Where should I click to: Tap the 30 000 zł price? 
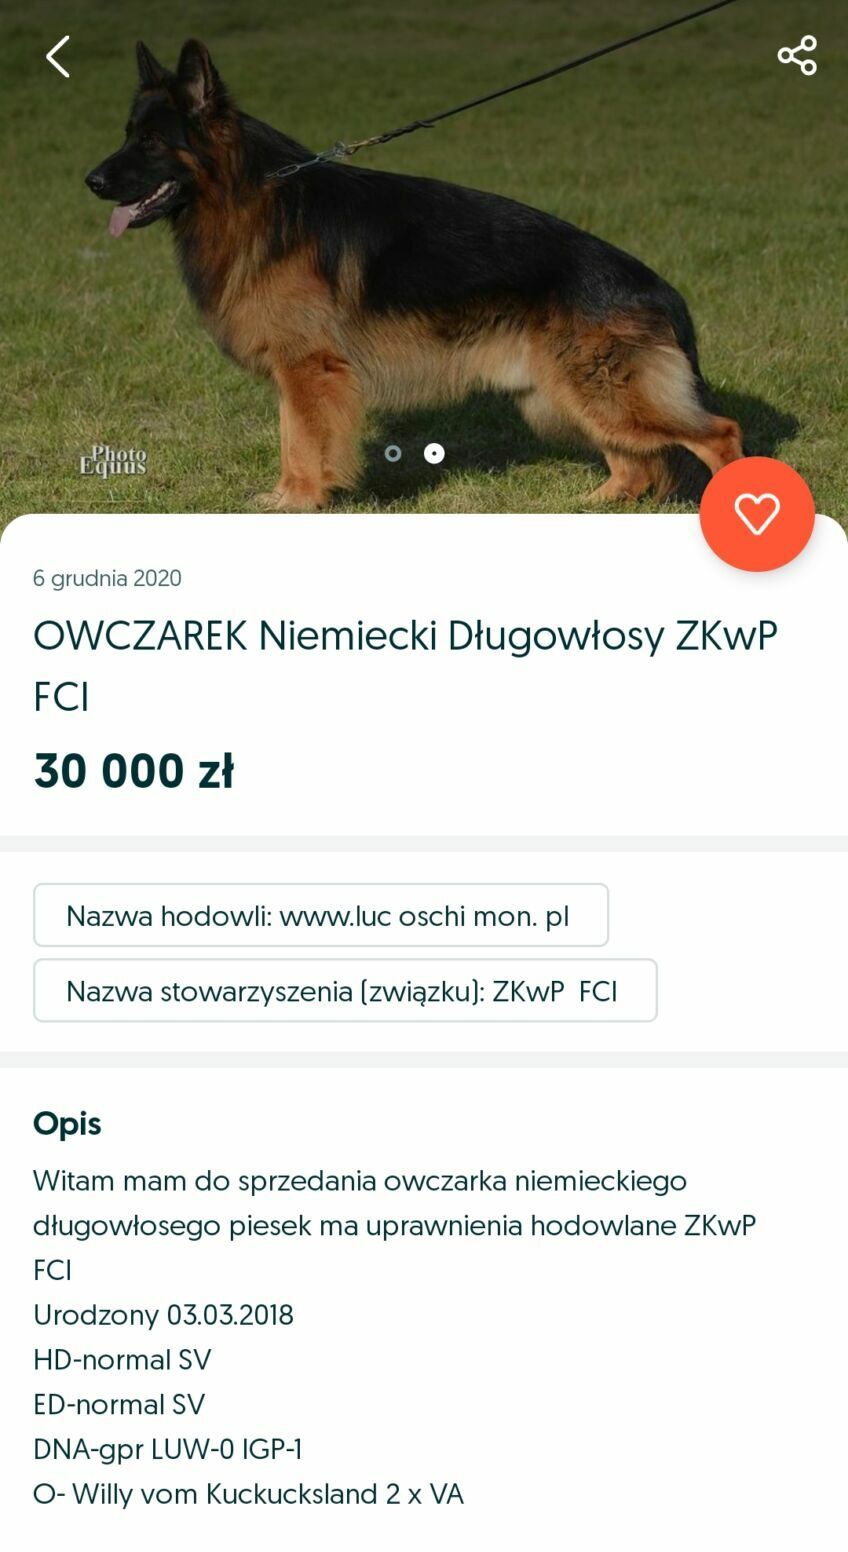pyautogui.click(x=134, y=771)
